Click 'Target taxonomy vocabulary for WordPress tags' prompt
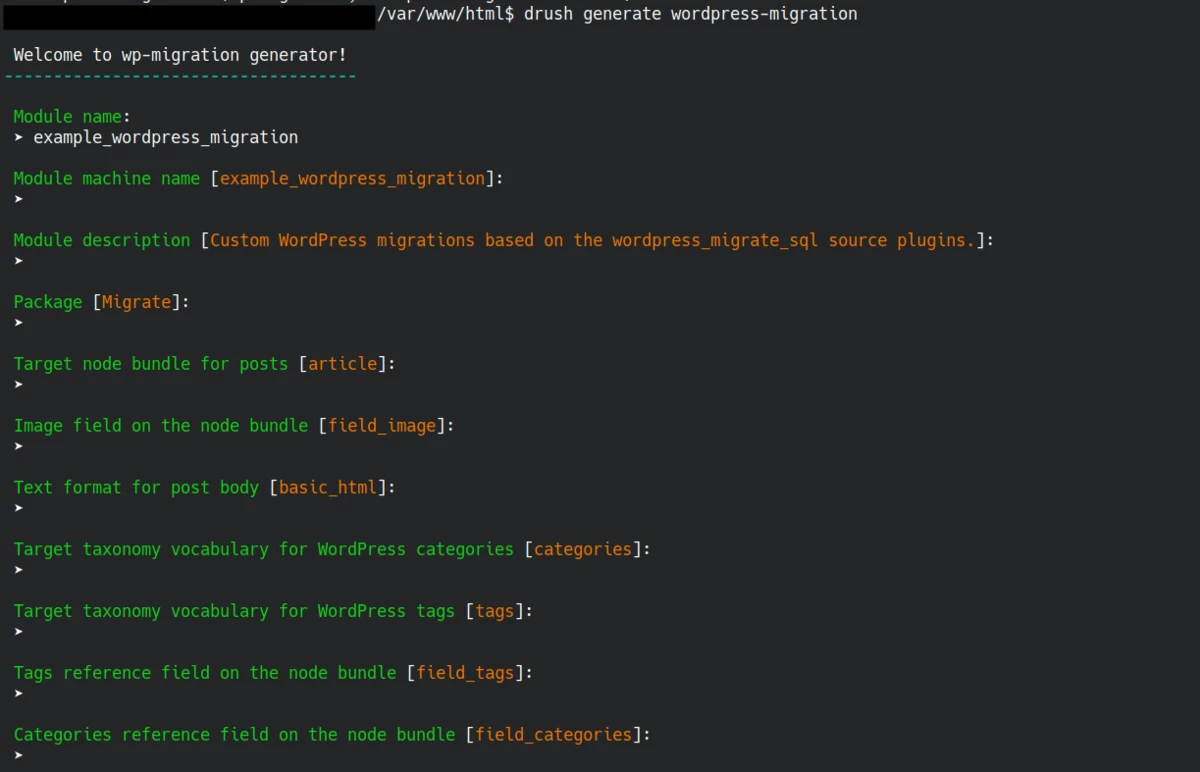1200x772 pixels. (234, 611)
